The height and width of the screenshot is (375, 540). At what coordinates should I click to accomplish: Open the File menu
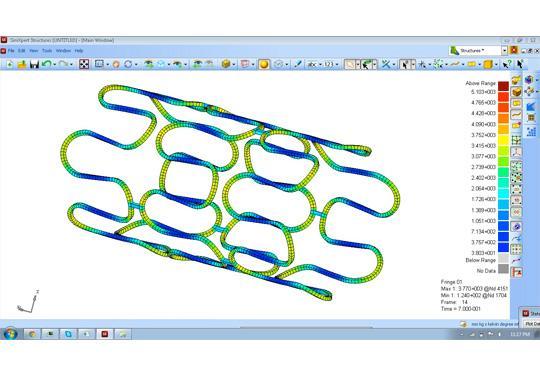[11, 51]
